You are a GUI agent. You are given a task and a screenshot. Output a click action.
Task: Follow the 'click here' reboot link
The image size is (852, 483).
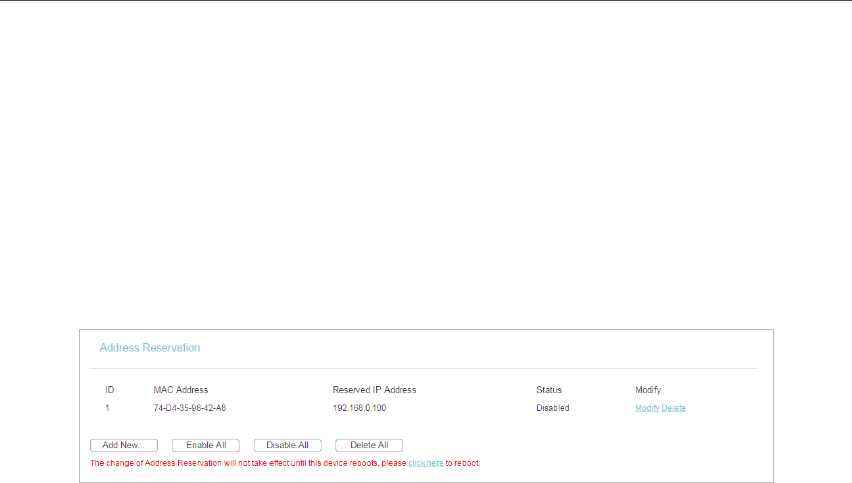[x=425, y=463]
